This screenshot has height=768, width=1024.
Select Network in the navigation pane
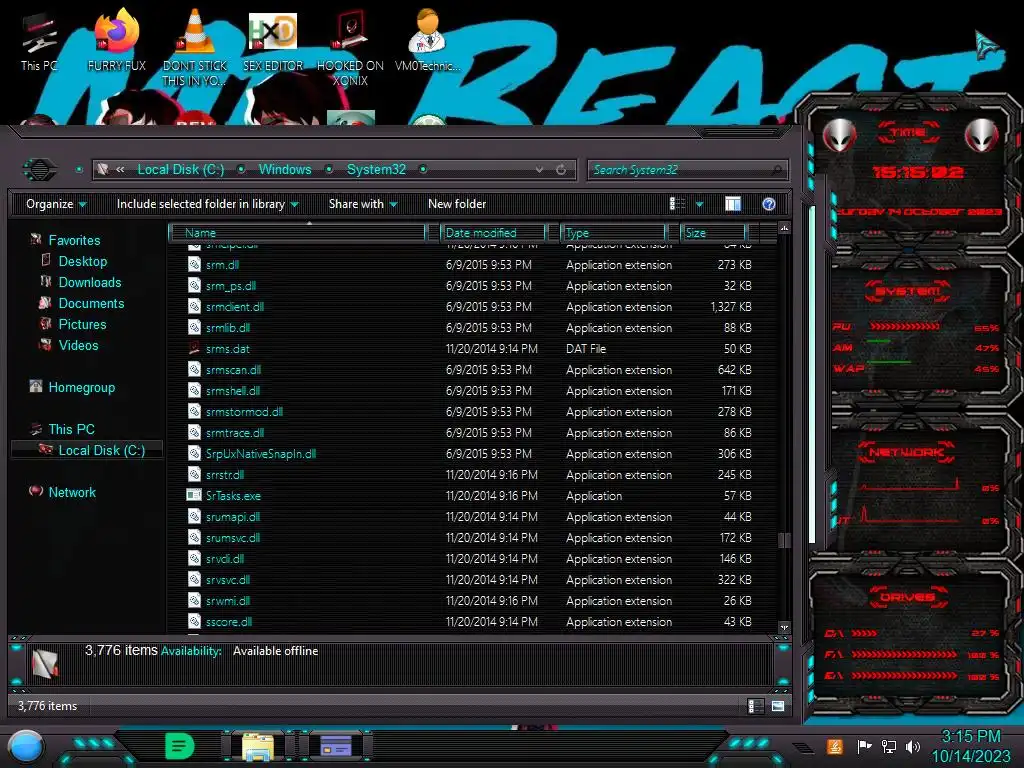[x=72, y=492]
